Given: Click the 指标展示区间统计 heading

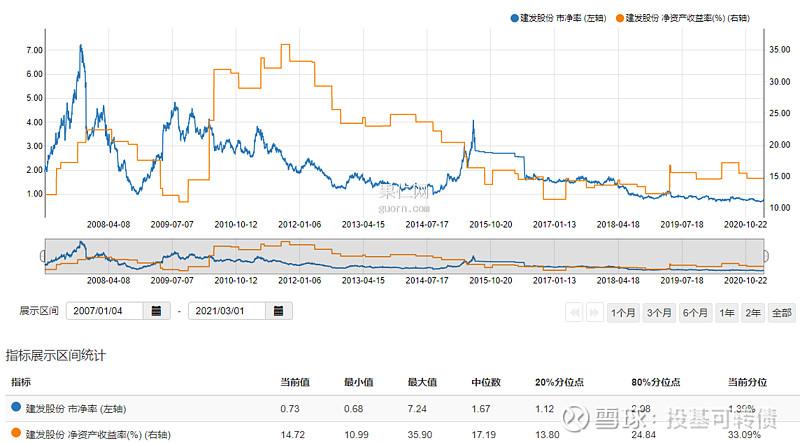Looking at the screenshot, I should pyautogui.click(x=56, y=355).
